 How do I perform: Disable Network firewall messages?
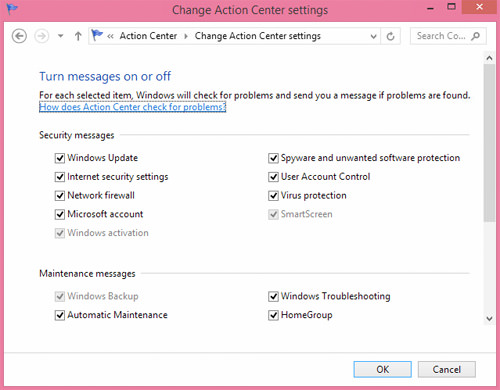tap(60, 195)
